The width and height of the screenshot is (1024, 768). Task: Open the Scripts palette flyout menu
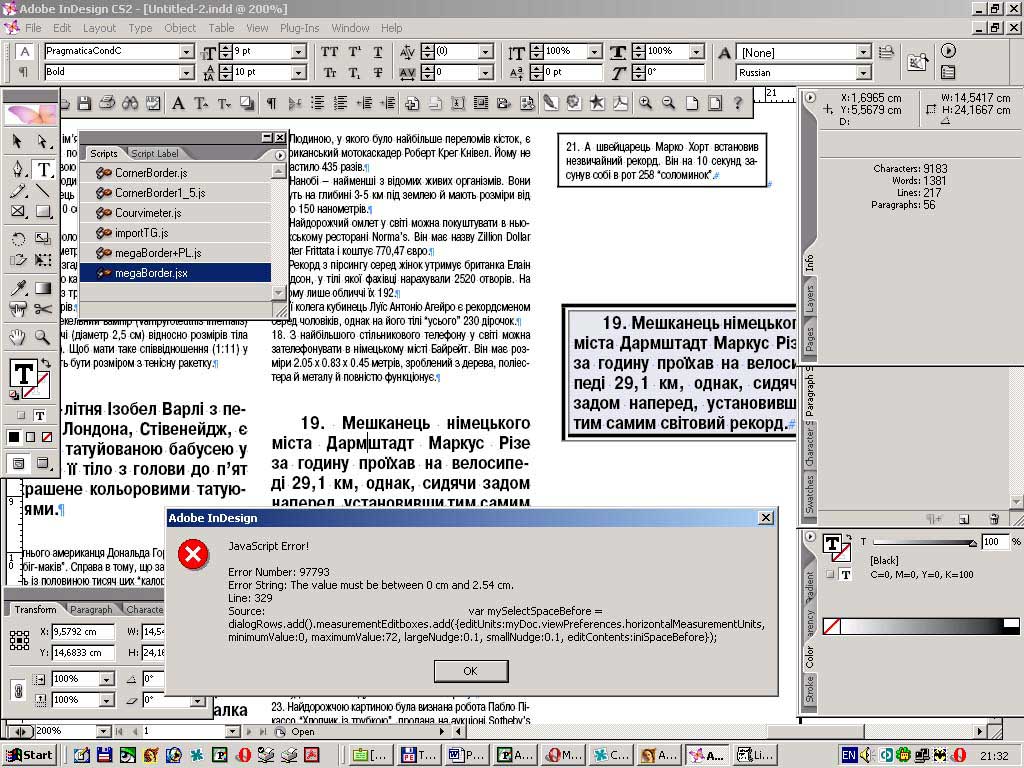tap(280, 155)
